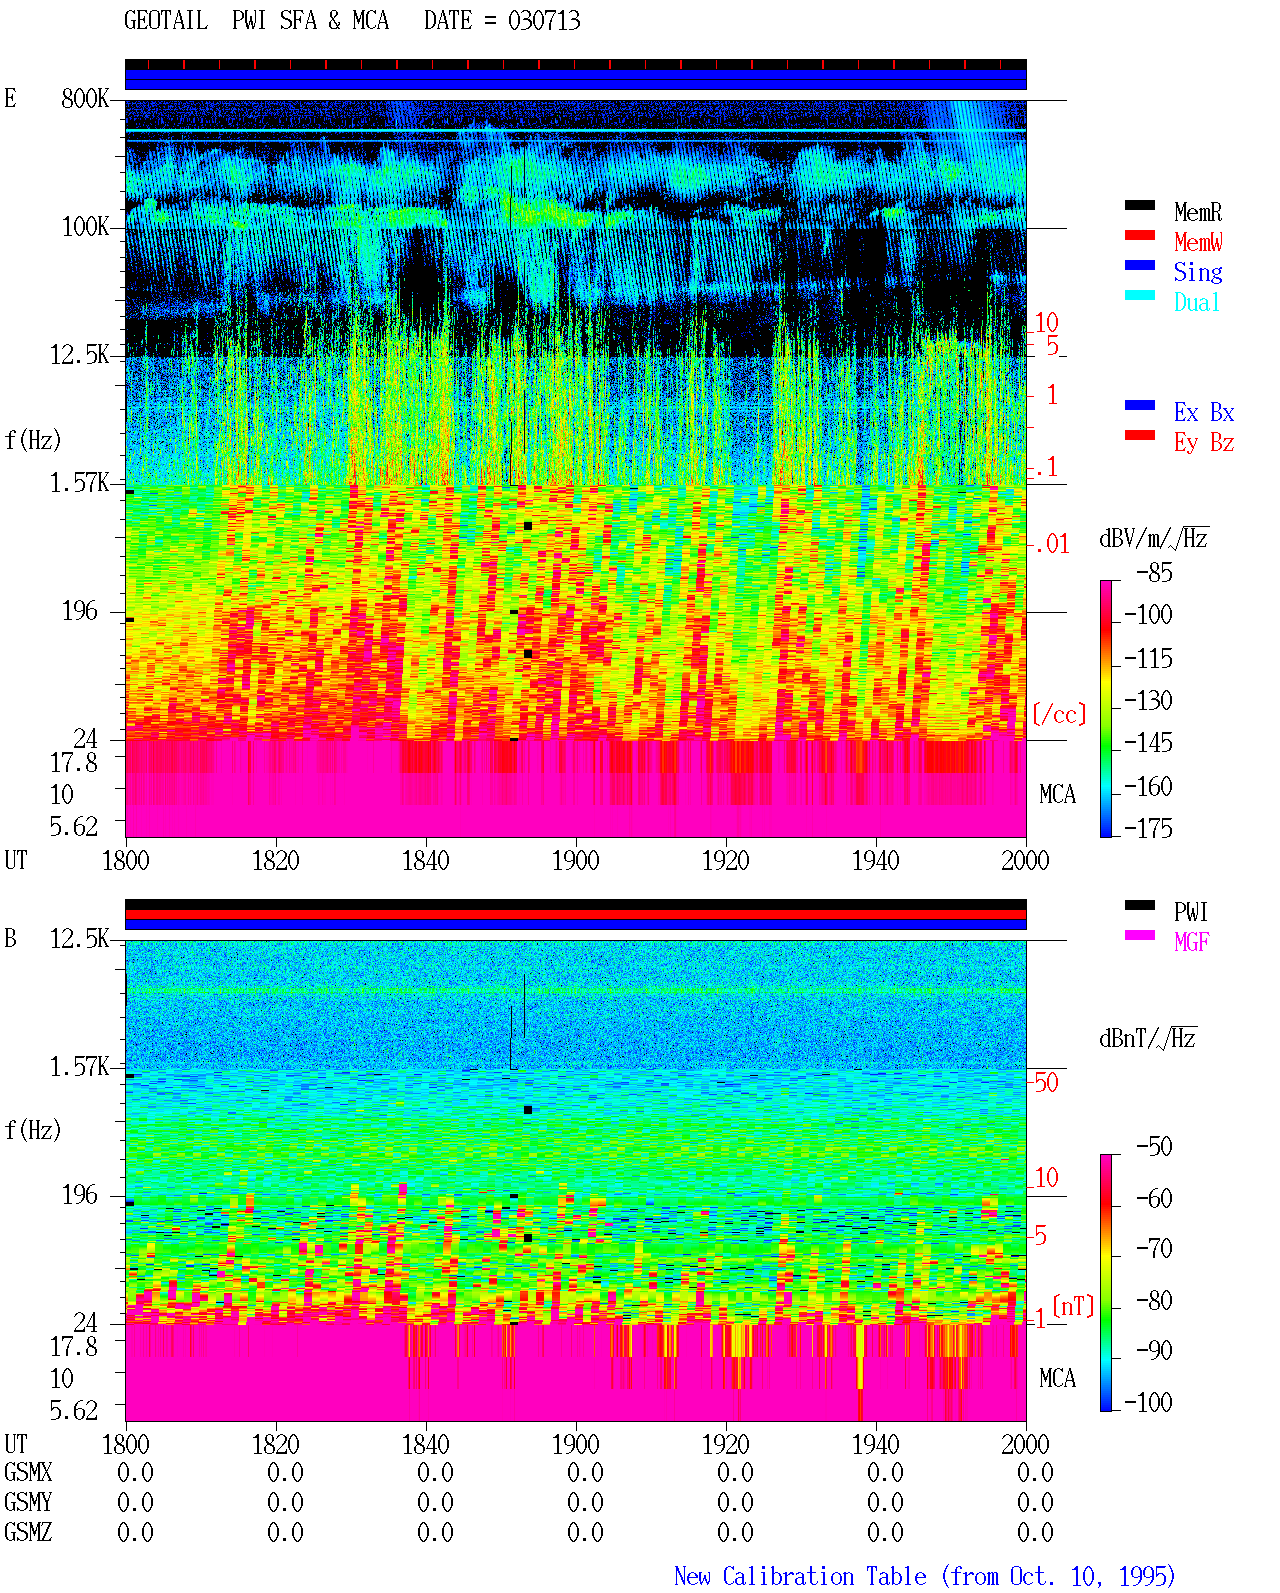
Task: Click the '-90' color bar value
Action: [x=1154, y=1350]
